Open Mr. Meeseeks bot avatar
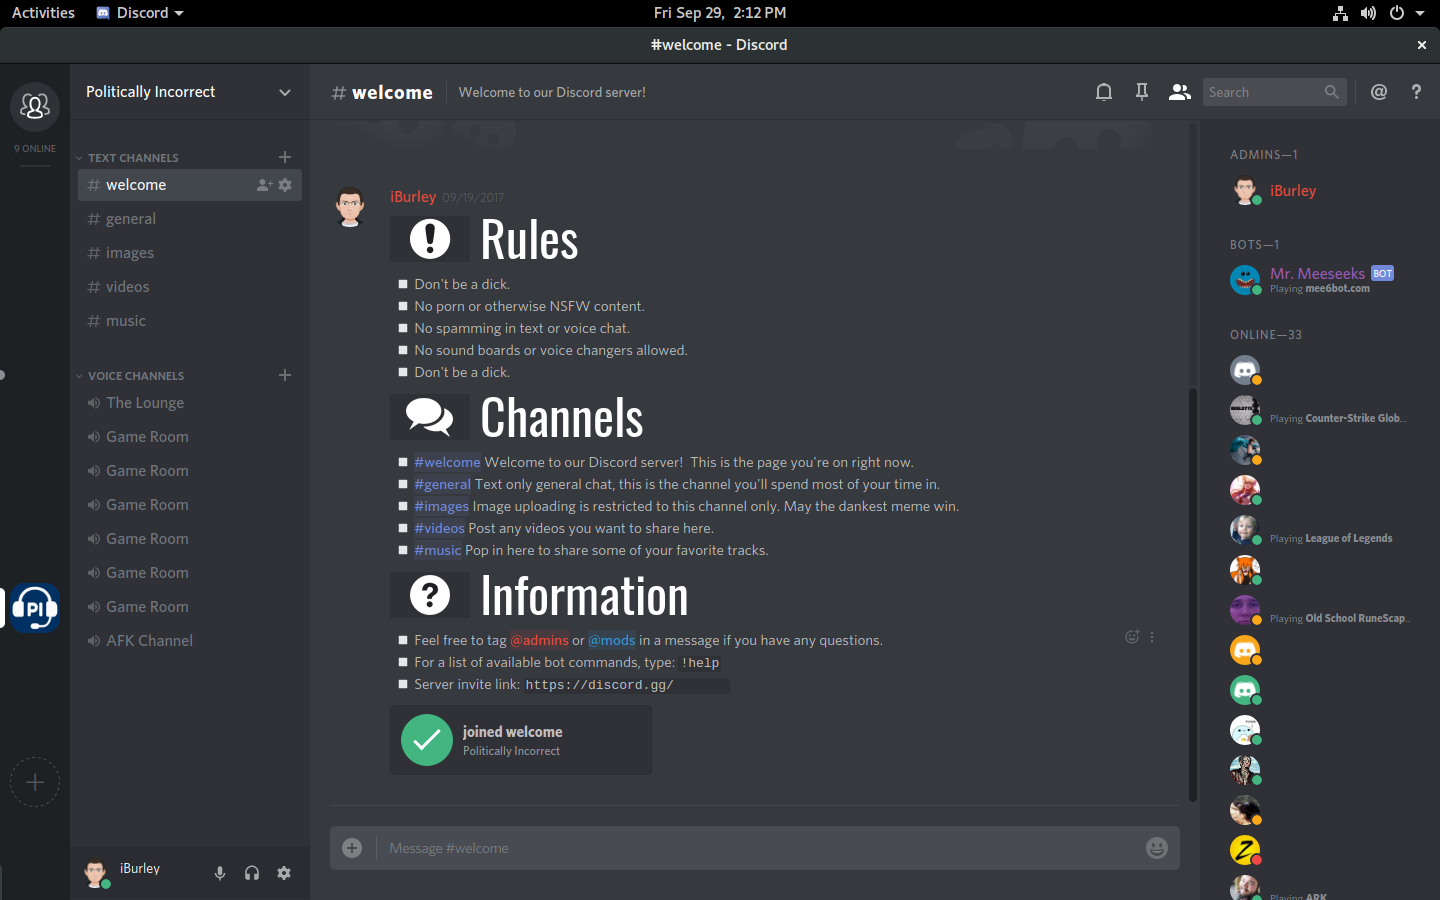This screenshot has height=900, width=1440. click(1245, 280)
